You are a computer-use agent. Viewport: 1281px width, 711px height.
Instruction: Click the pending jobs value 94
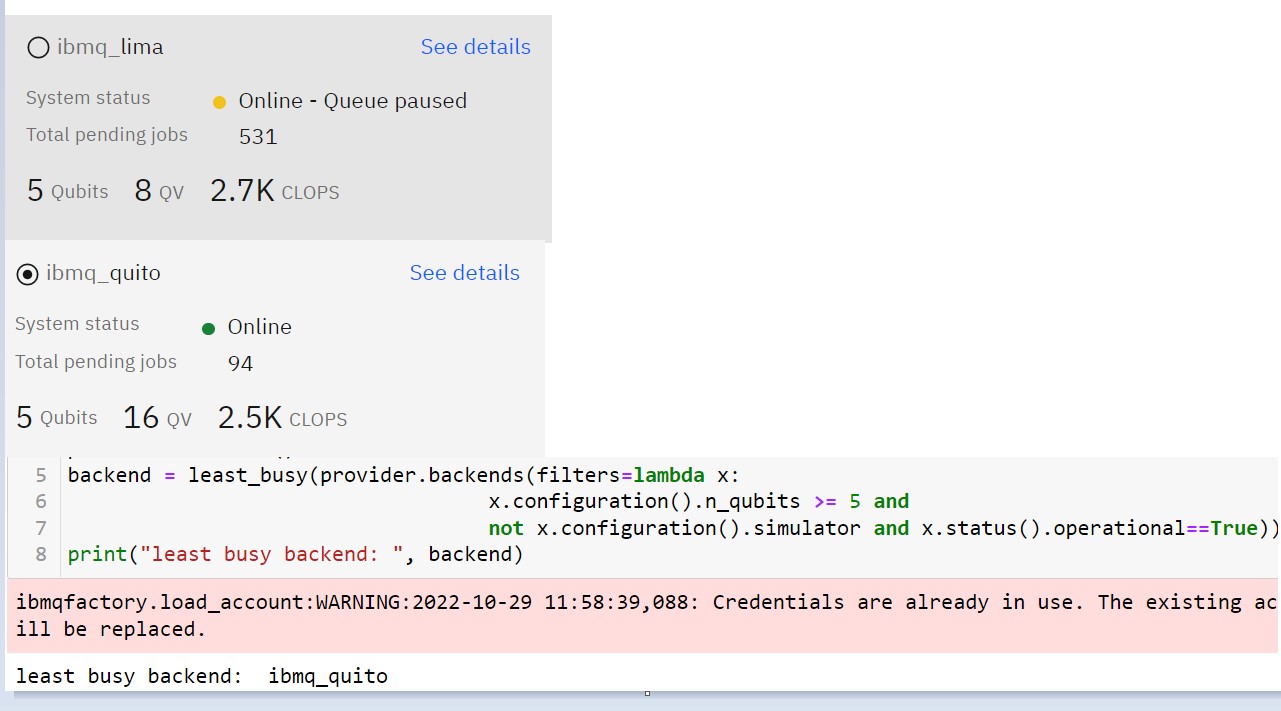click(240, 363)
